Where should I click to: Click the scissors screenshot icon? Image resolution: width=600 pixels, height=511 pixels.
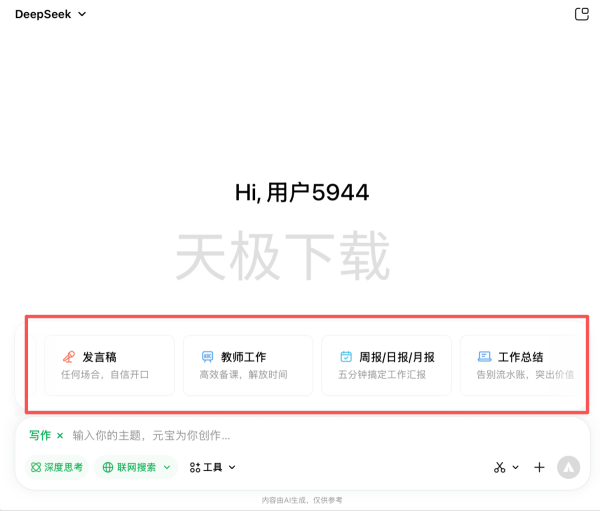[500, 467]
